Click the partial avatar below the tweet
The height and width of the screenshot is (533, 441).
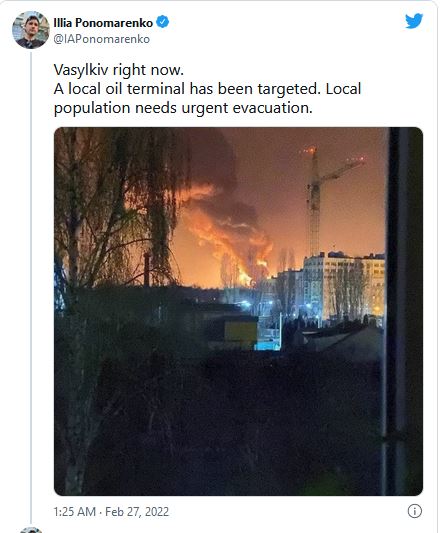pyautogui.click(x=31, y=530)
